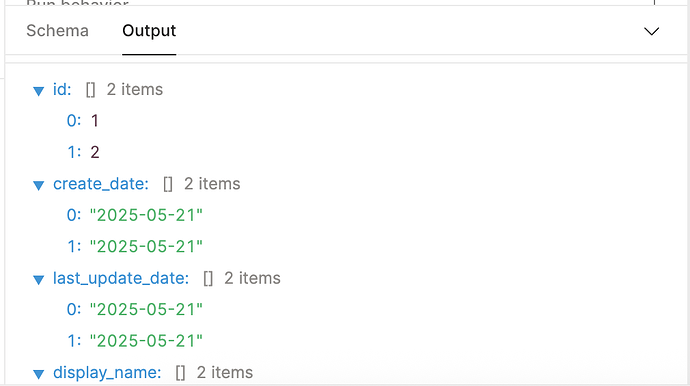Click the array brackets icon next to id
The image size is (690, 386).
click(90, 90)
